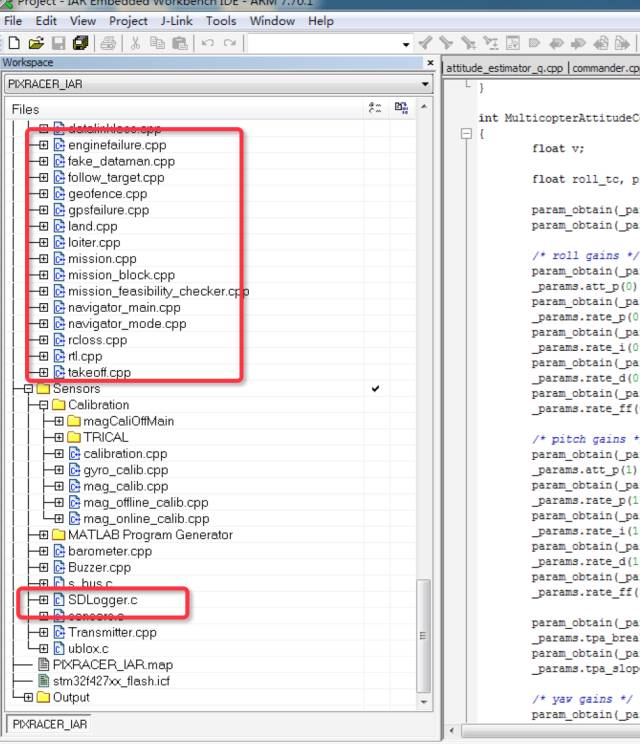
Task: Click the Copy toolbar icon
Action: pos(157,43)
